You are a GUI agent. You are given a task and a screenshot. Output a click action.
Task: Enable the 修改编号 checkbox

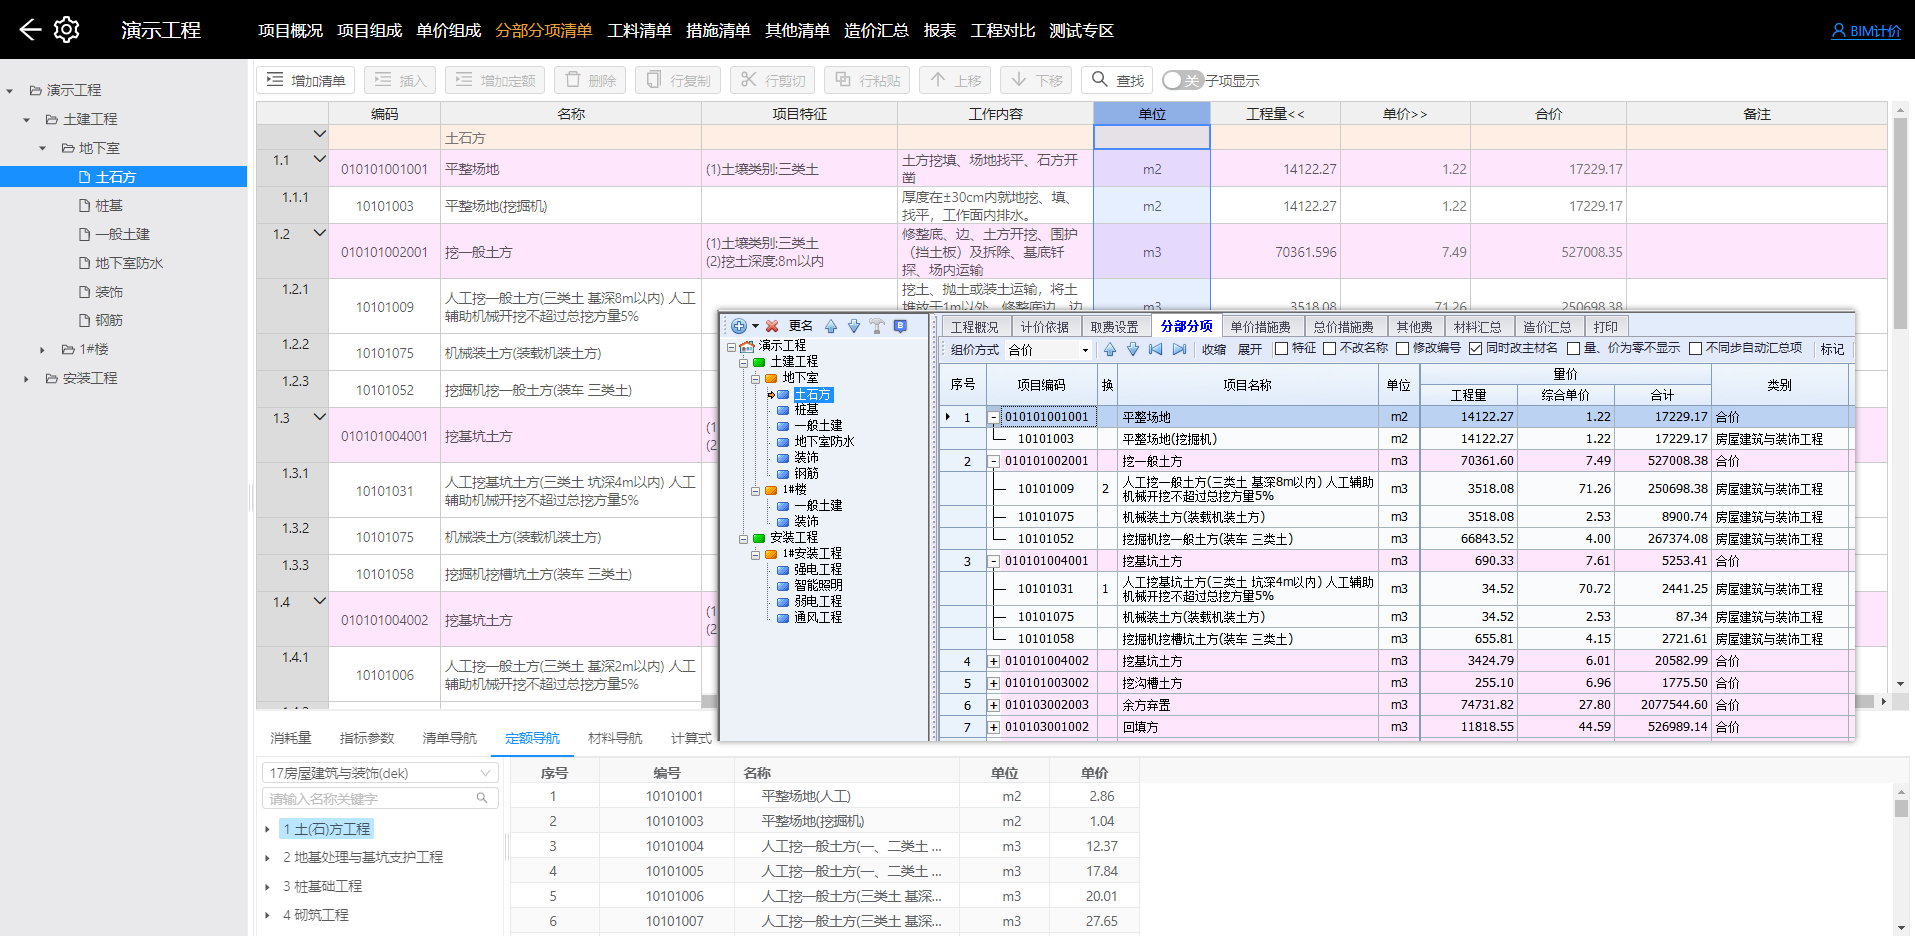1402,349
